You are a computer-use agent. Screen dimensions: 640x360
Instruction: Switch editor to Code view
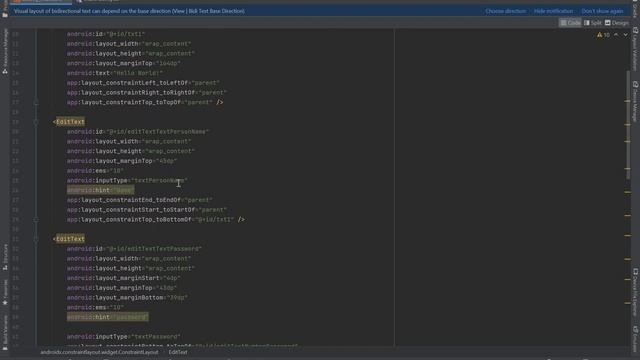570,23
